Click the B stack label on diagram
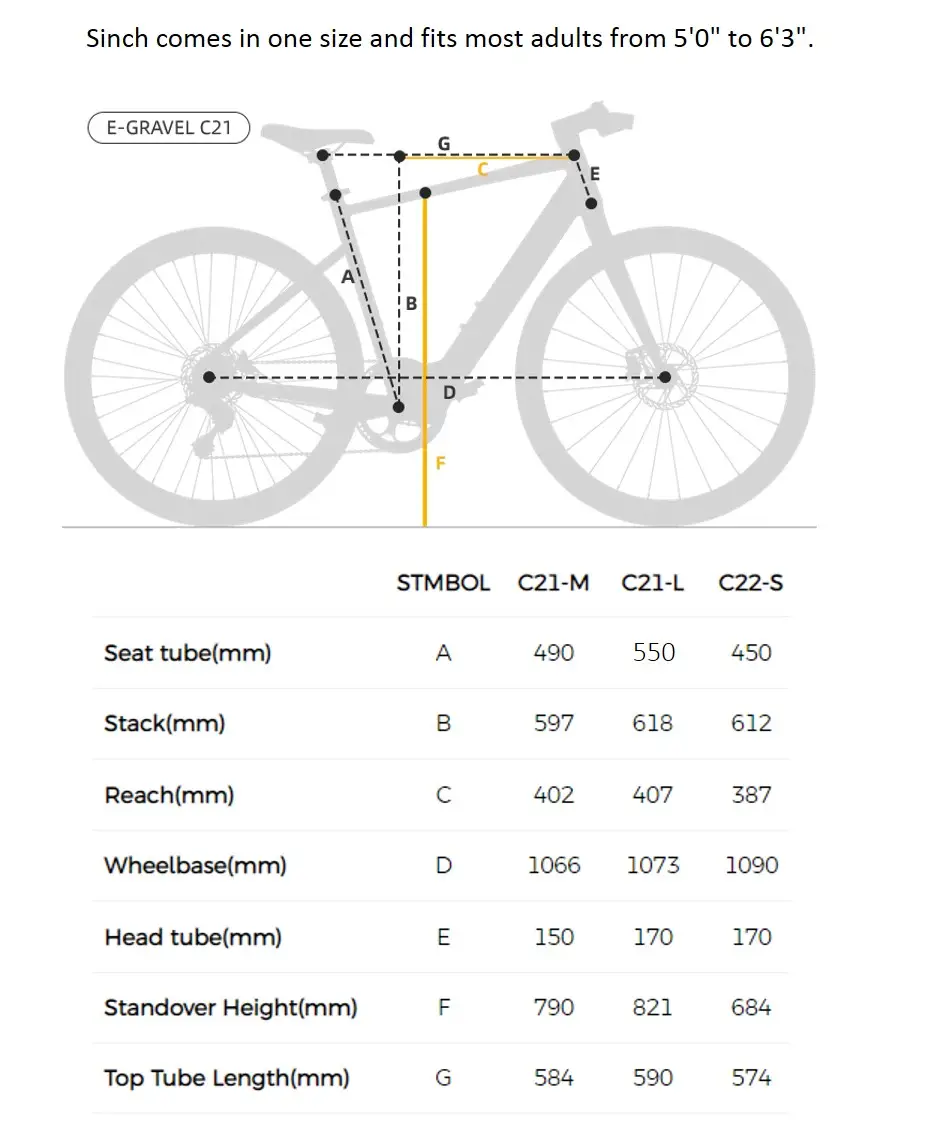Image resolution: width=929 pixels, height=1126 pixels. [x=411, y=304]
